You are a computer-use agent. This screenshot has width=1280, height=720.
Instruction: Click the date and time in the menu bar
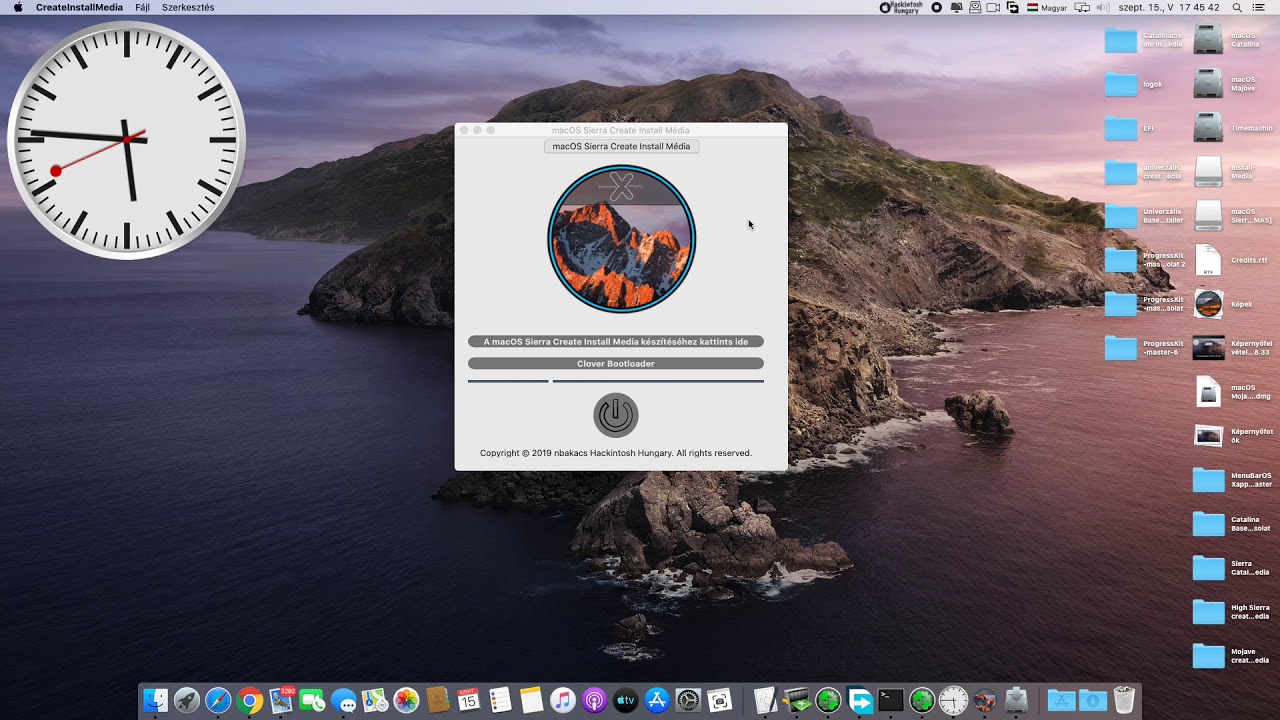pyautogui.click(x=1169, y=7)
